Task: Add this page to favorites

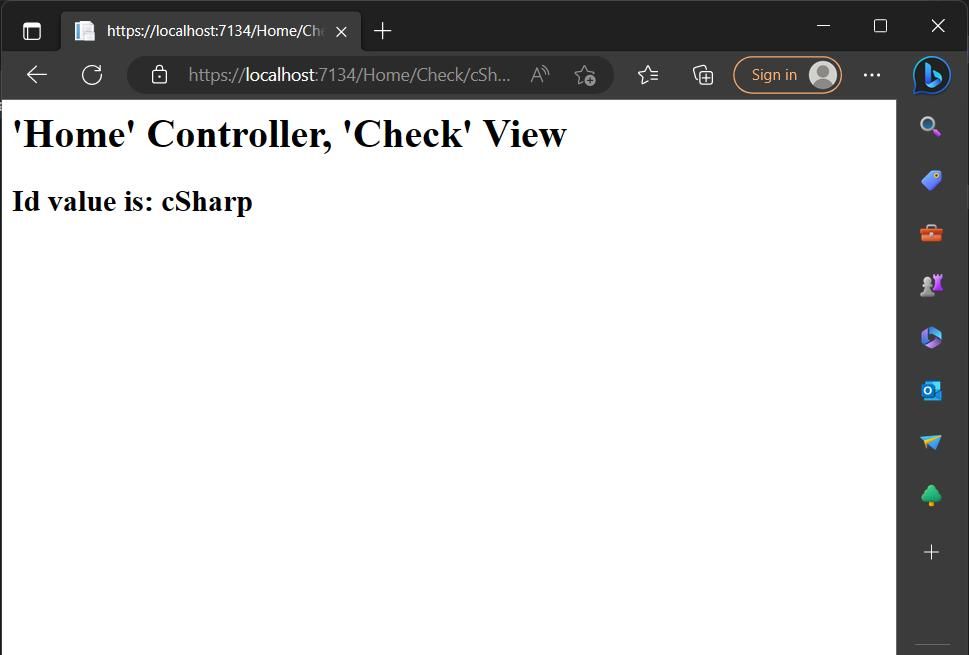Action: tap(585, 74)
